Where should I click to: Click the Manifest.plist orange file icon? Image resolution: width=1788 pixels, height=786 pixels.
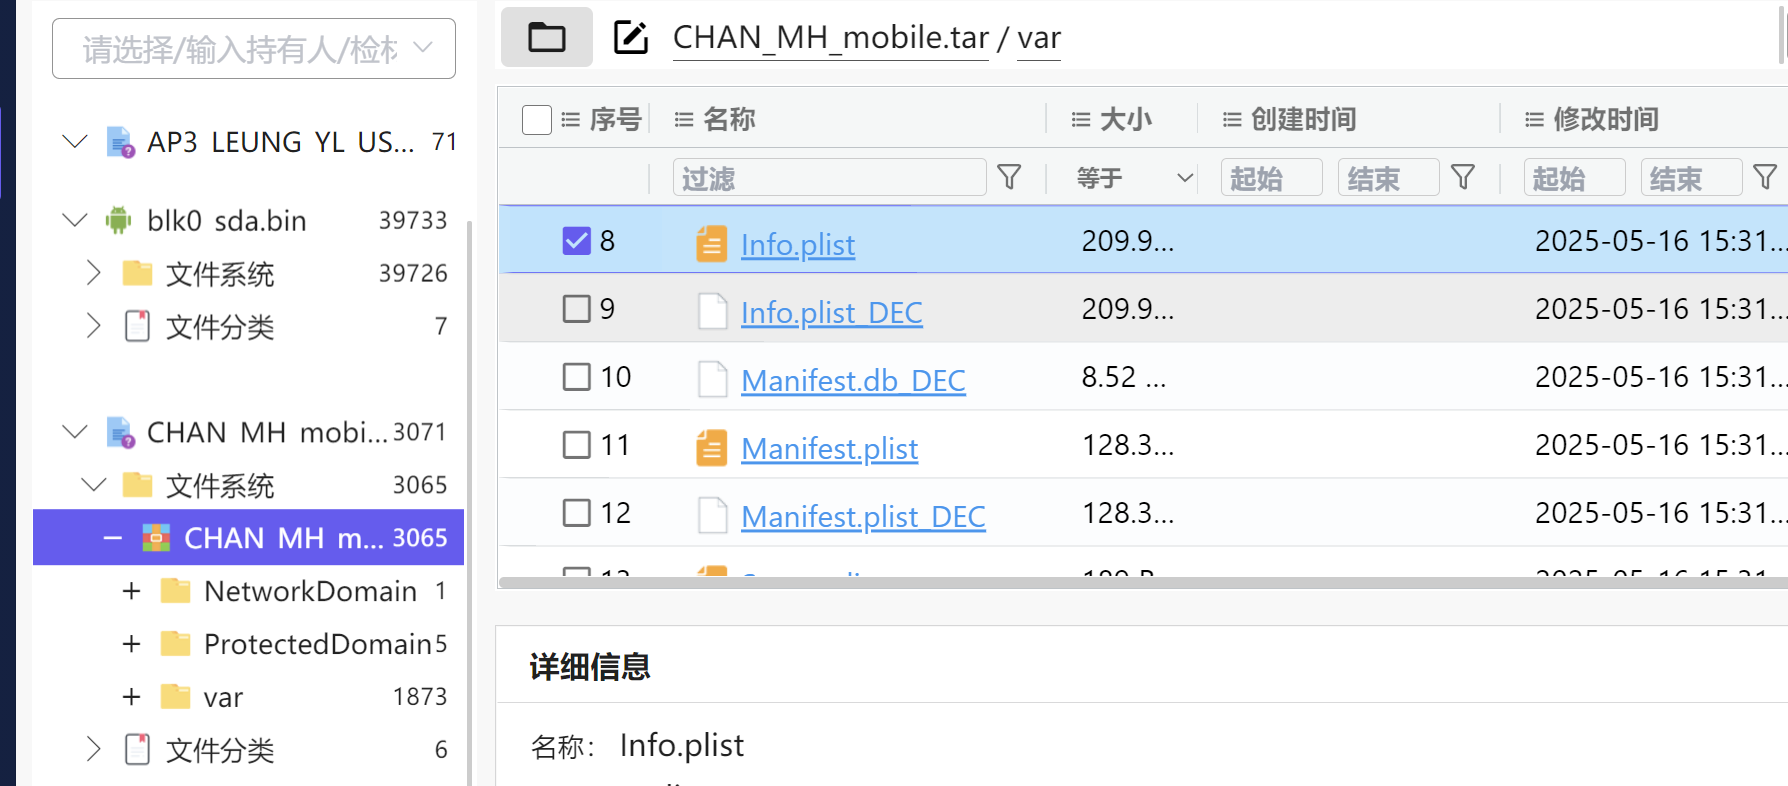tap(711, 448)
